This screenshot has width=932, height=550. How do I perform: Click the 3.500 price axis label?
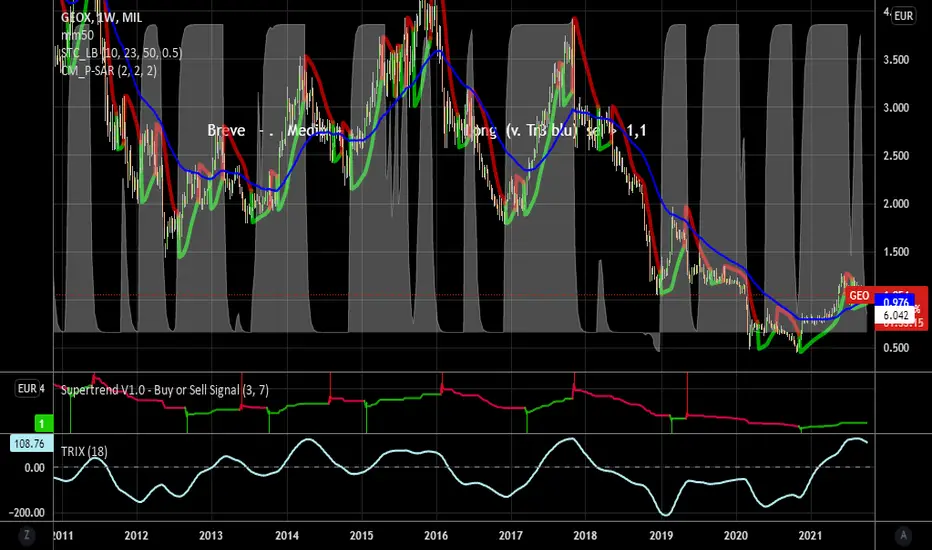coord(896,60)
